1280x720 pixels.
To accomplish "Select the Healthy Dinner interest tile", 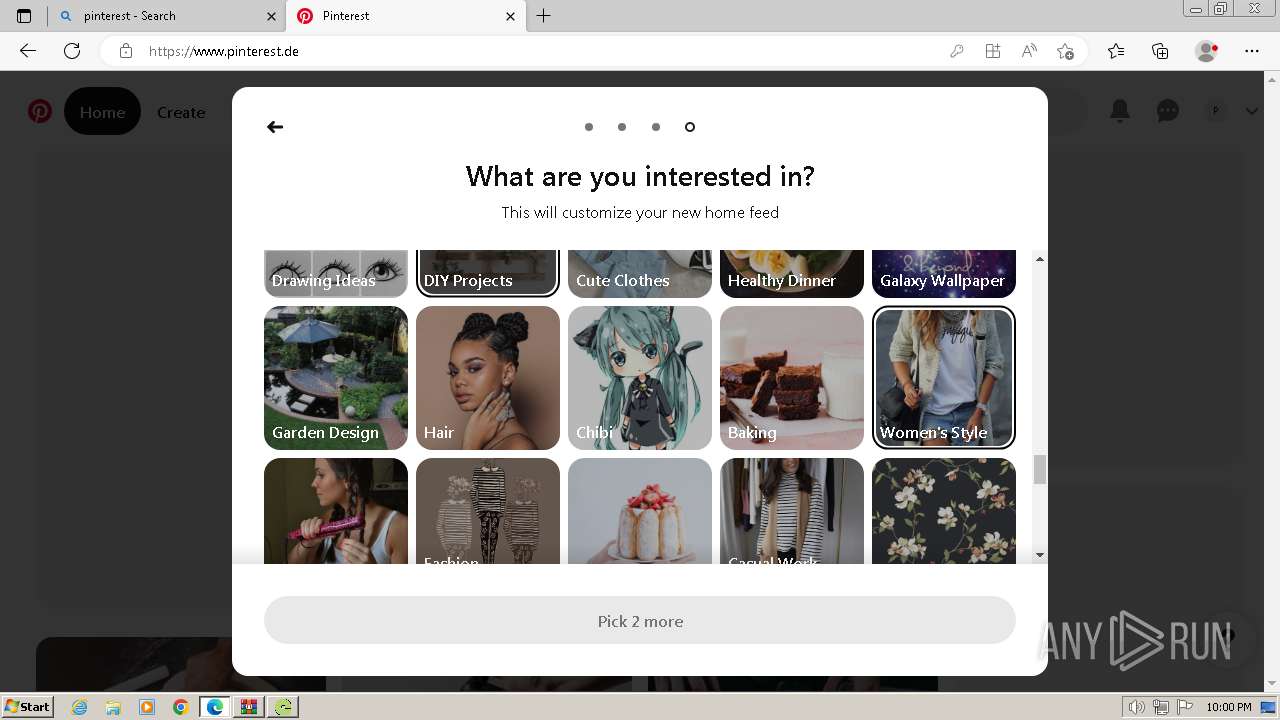I will [792, 274].
